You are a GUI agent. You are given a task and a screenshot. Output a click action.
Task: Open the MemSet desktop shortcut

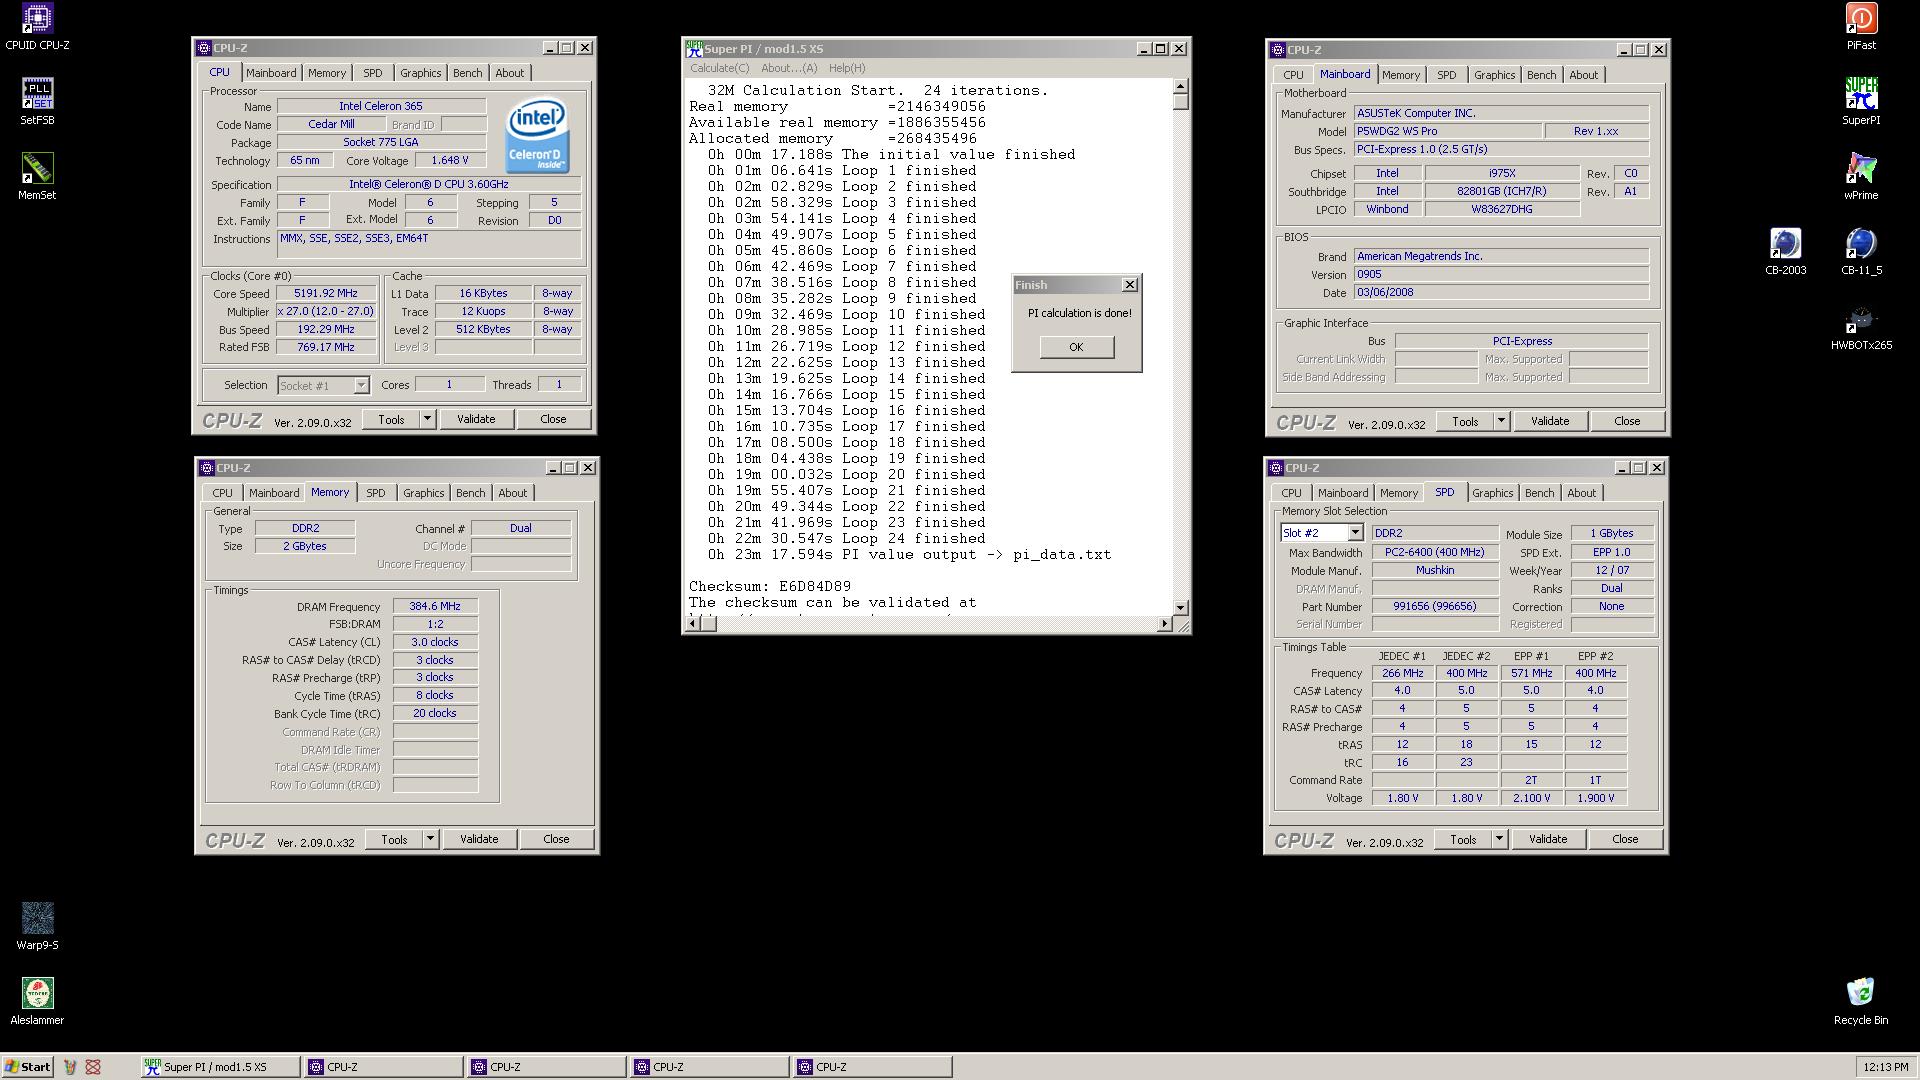pos(37,177)
